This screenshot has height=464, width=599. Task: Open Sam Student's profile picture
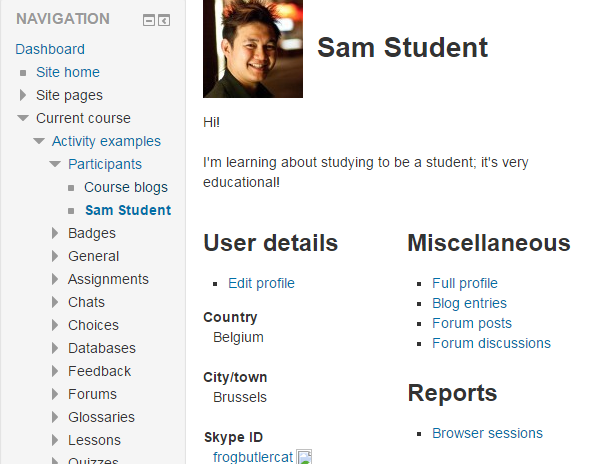click(253, 49)
